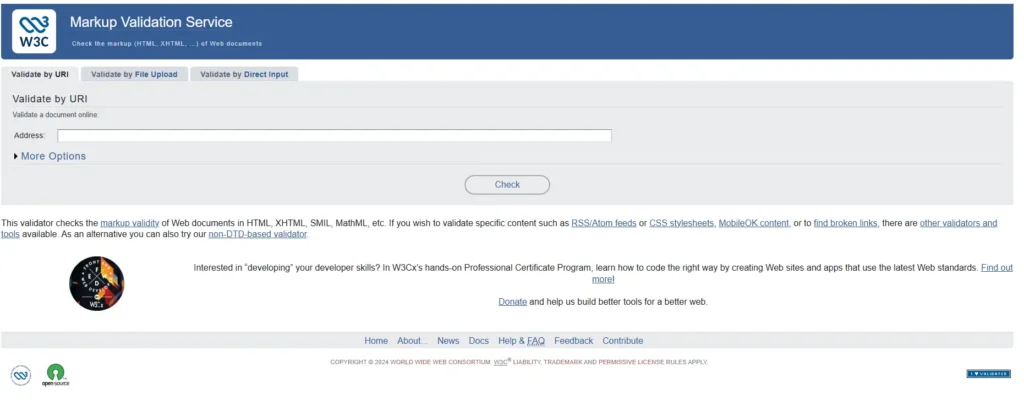Click the small W3C icon in footer

coord(21,375)
